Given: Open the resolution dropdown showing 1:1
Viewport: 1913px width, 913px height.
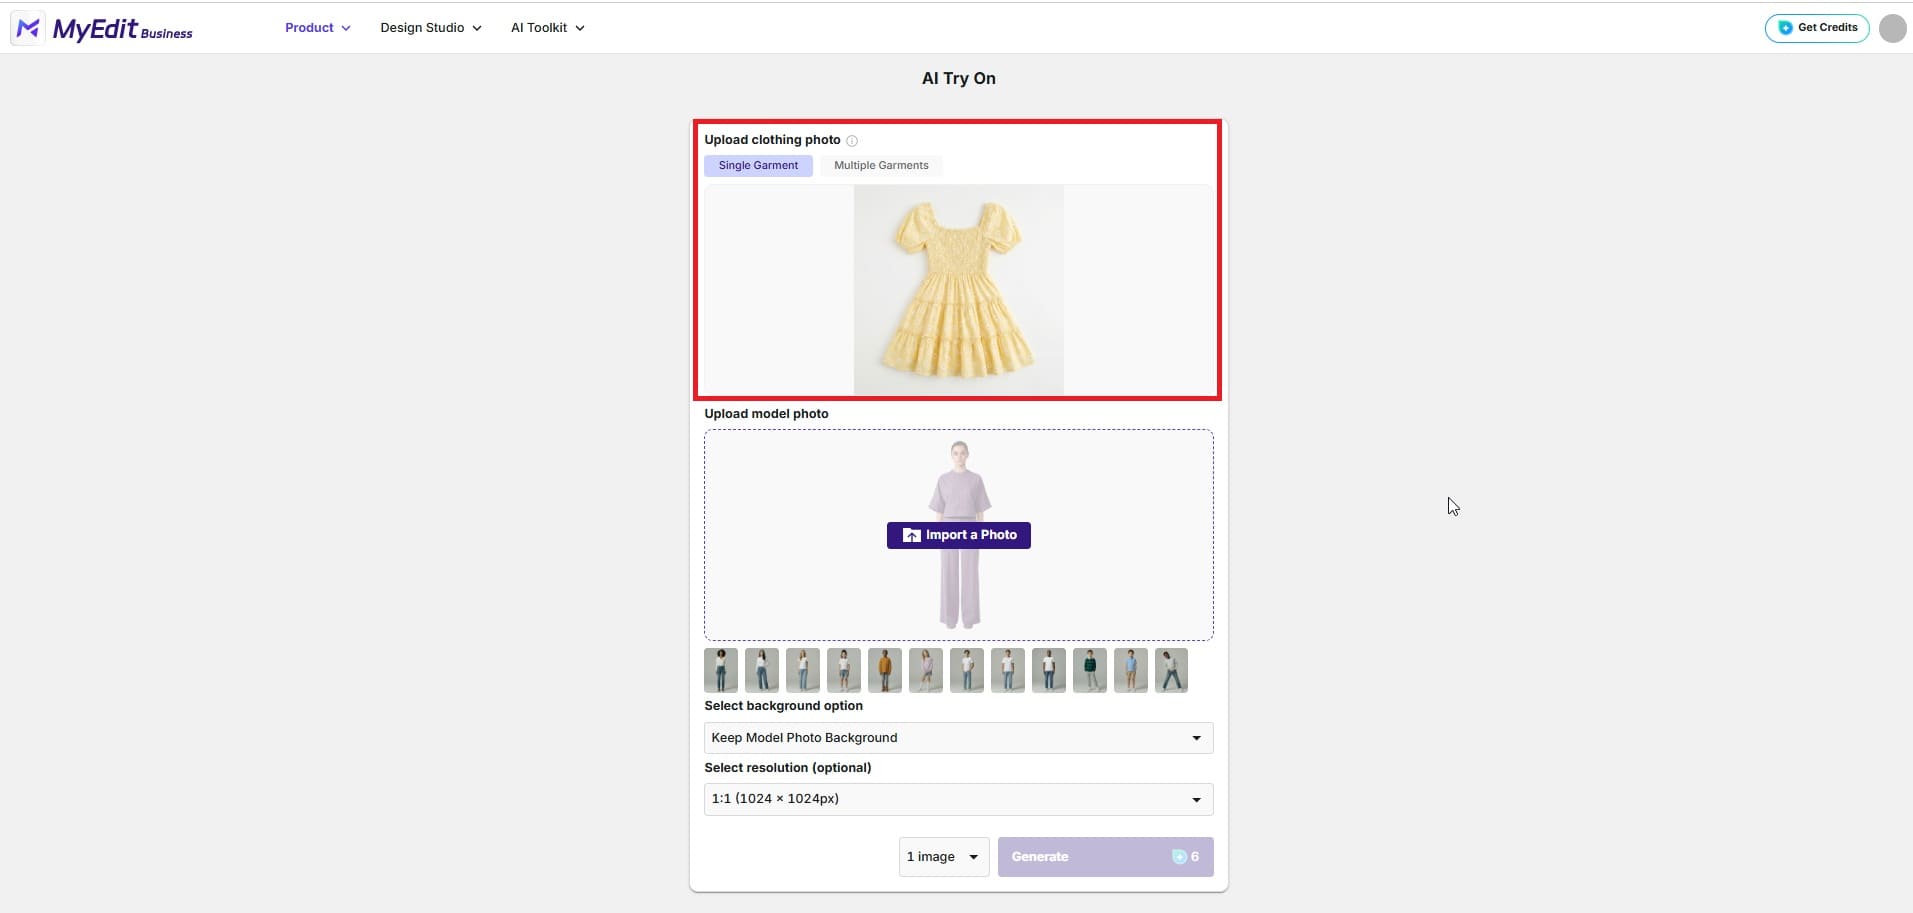Looking at the screenshot, I should click(957, 798).
